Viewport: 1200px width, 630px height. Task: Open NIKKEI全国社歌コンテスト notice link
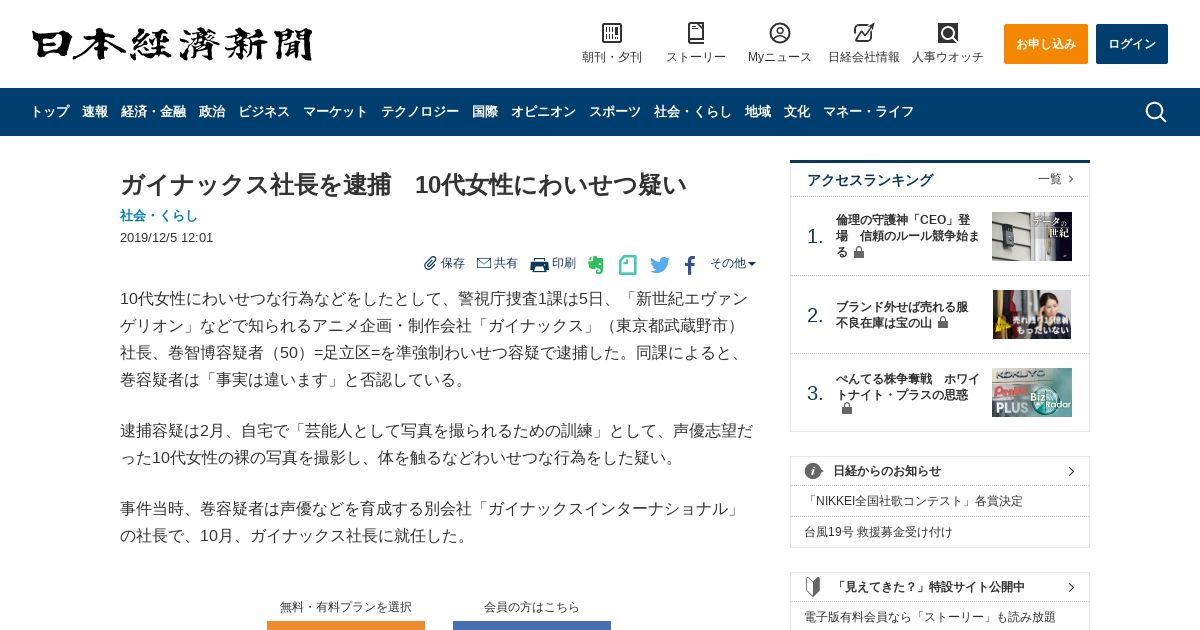(x=914, y=501)
